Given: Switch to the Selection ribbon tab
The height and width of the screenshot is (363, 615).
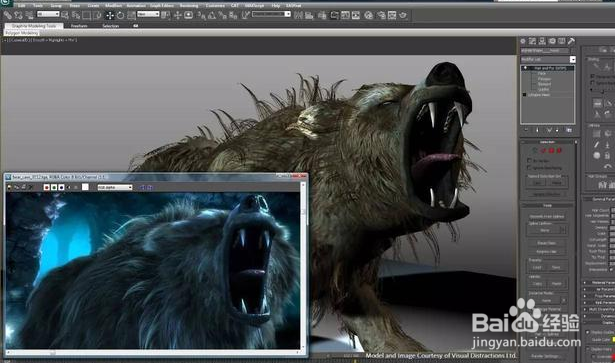Looking at the screenshot, I should (111, 26).
